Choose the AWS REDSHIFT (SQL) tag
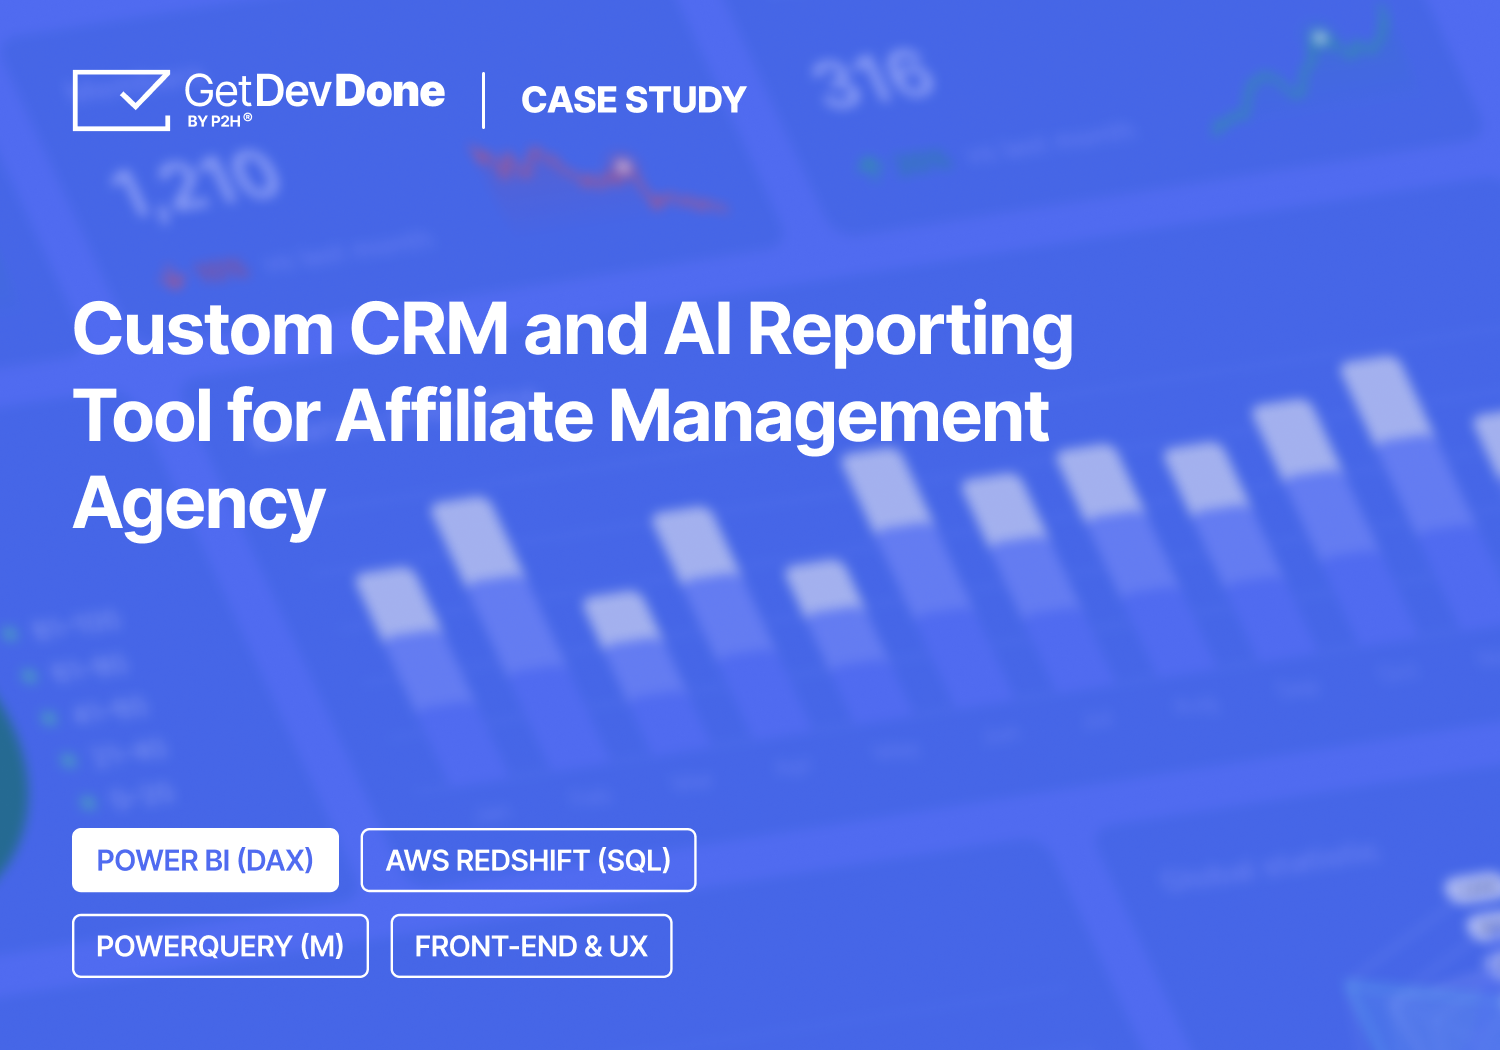The width and height of the screenshot is (1500, 1050). coord(528,860)
